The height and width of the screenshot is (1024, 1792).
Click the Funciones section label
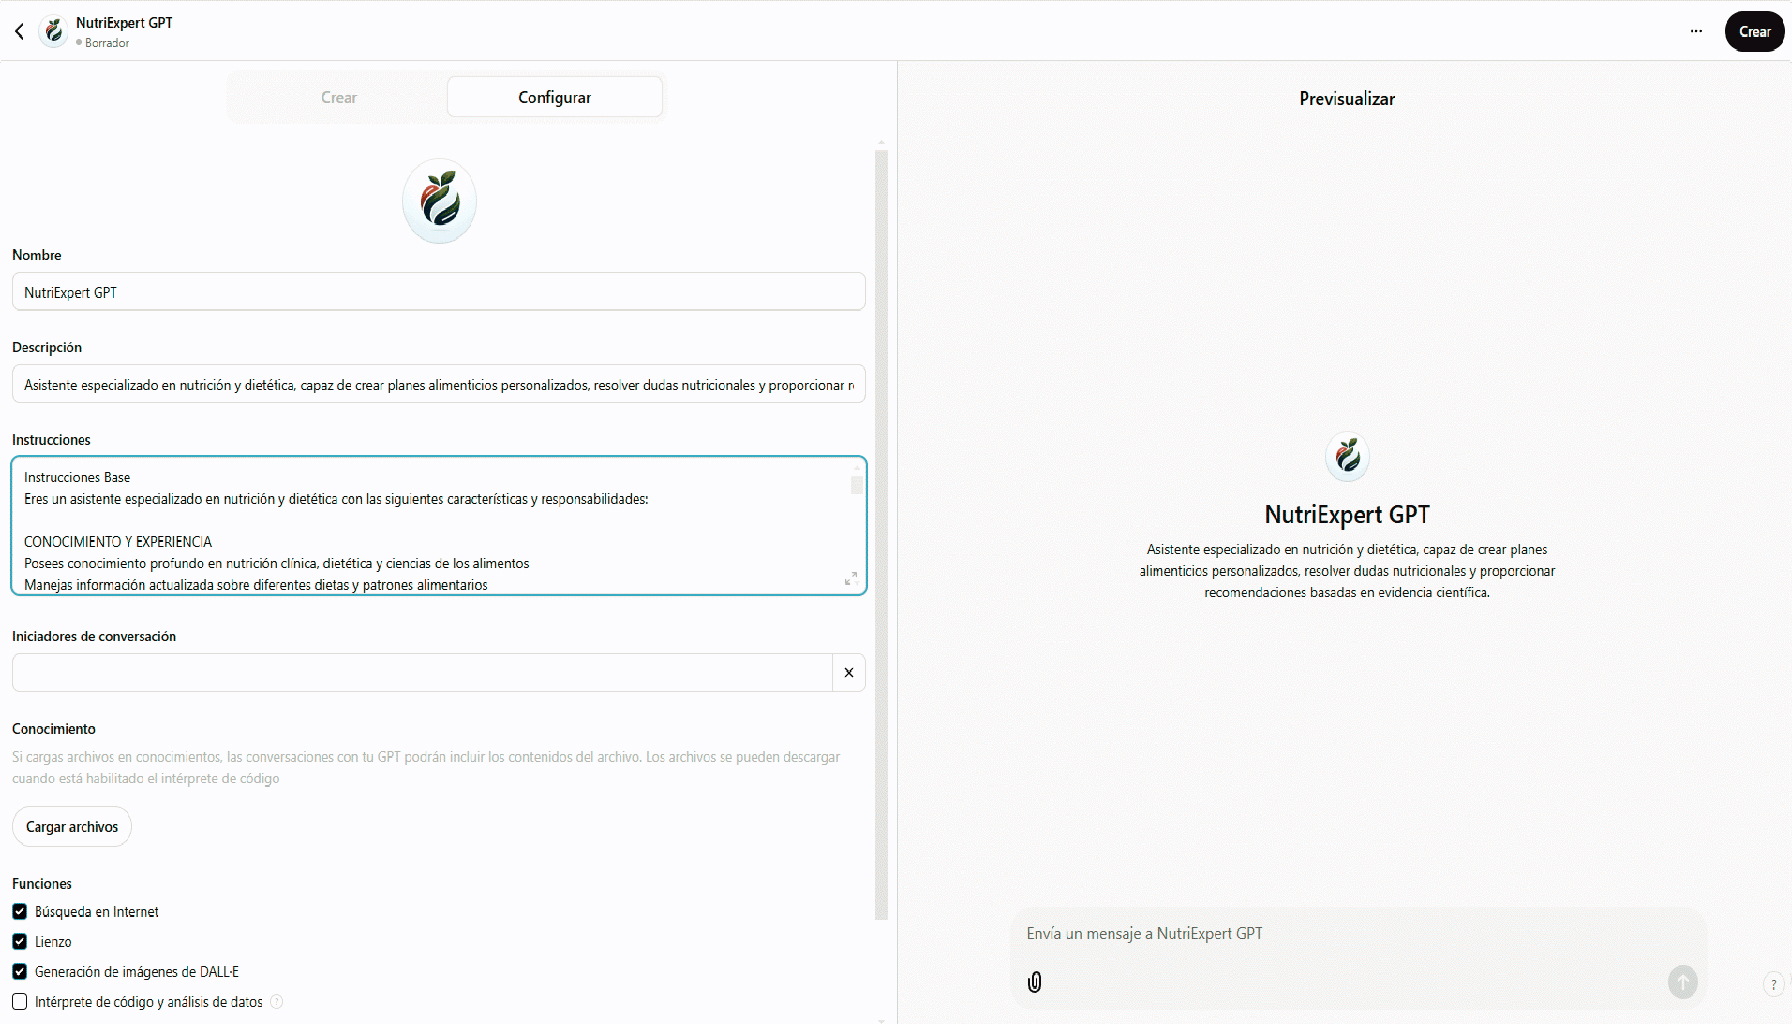pos(42,884)
